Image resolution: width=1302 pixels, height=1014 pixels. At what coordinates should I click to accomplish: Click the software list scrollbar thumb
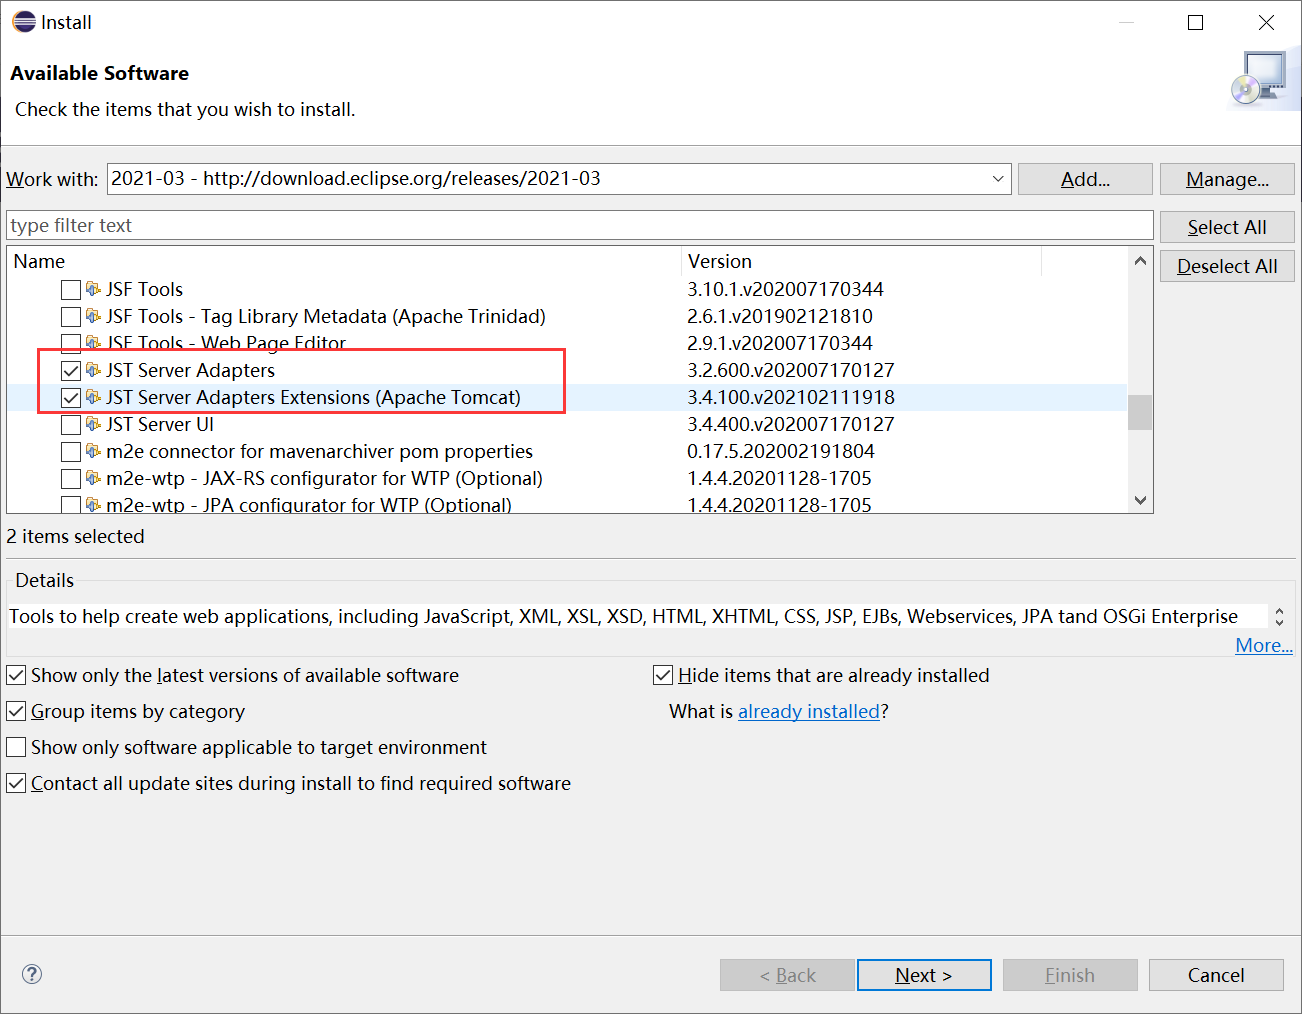pyautogui.click(x=1140, y=412)
